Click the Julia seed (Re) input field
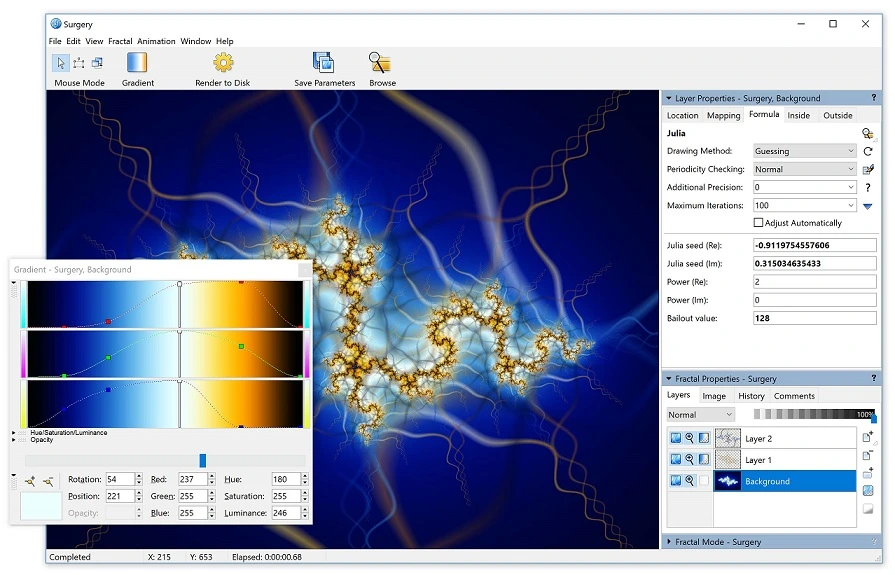The width and height of the screenshot is (895, 575). [815, 246]
